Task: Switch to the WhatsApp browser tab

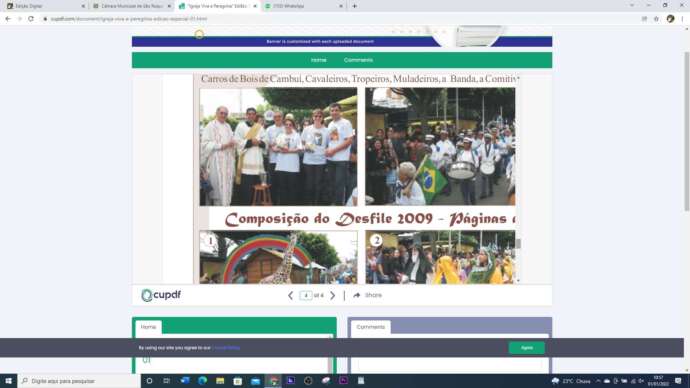Action: pos(304,6)
